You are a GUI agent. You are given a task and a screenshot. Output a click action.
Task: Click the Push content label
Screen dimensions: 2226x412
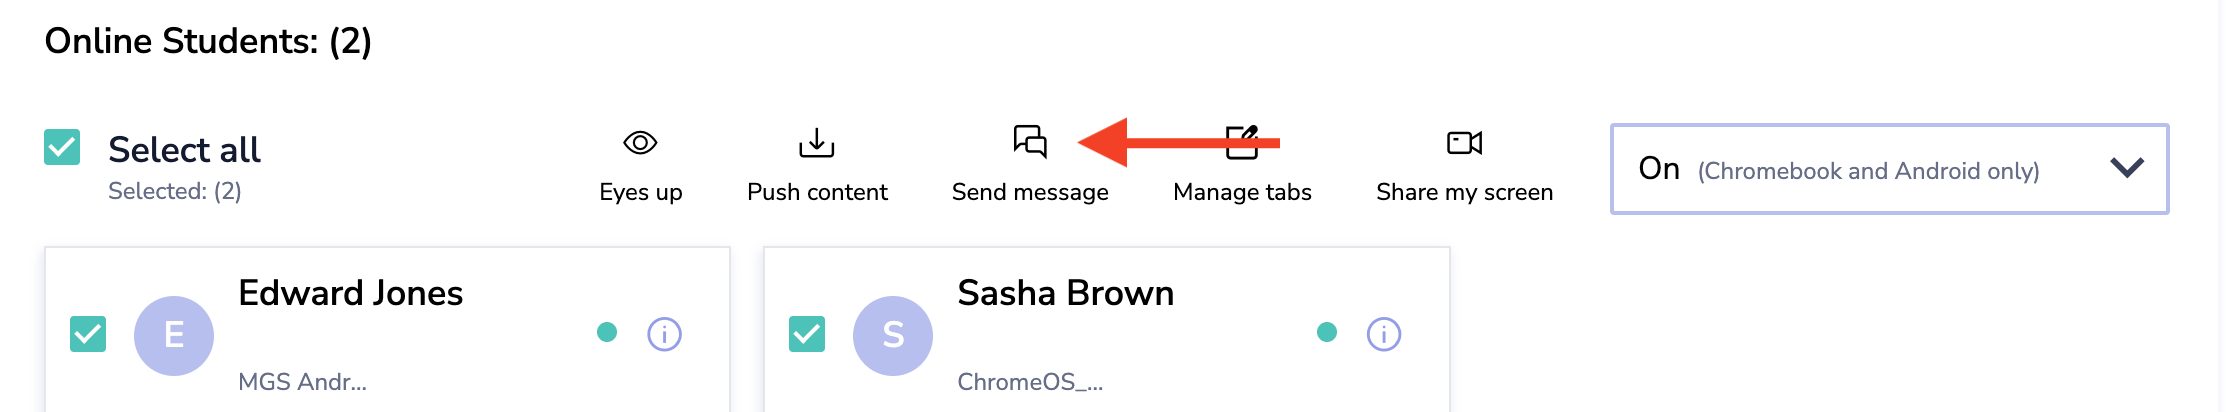click(x=817, y=192)
